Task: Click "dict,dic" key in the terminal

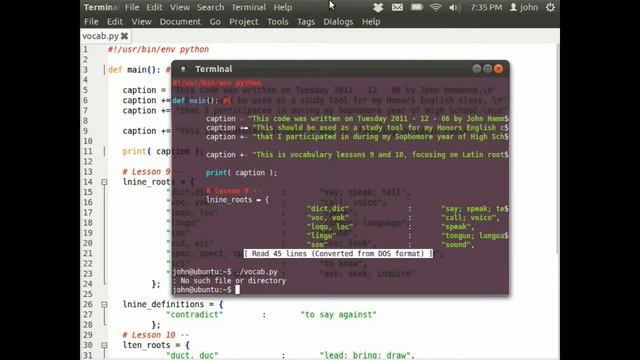Action: coord(328,209)
